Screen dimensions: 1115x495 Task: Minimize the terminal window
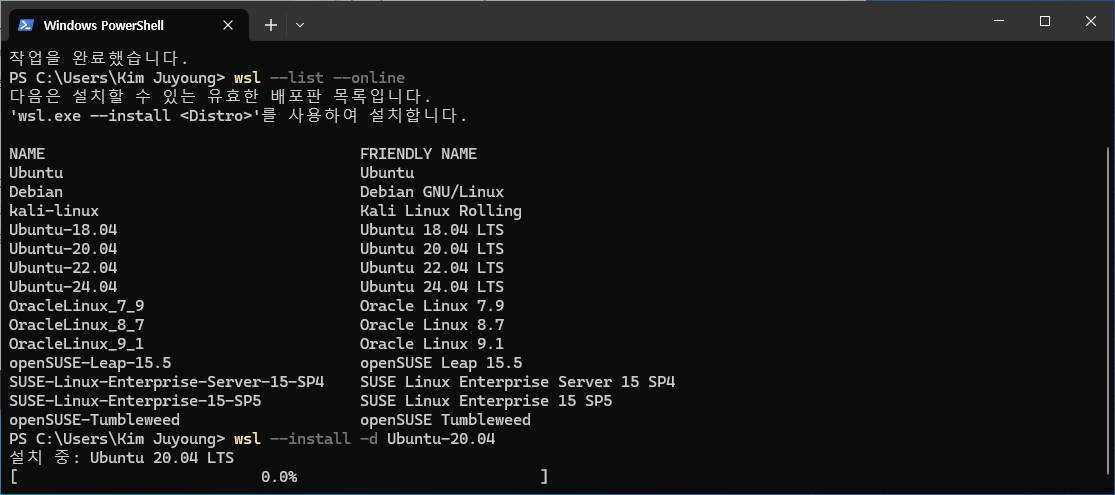999,21
